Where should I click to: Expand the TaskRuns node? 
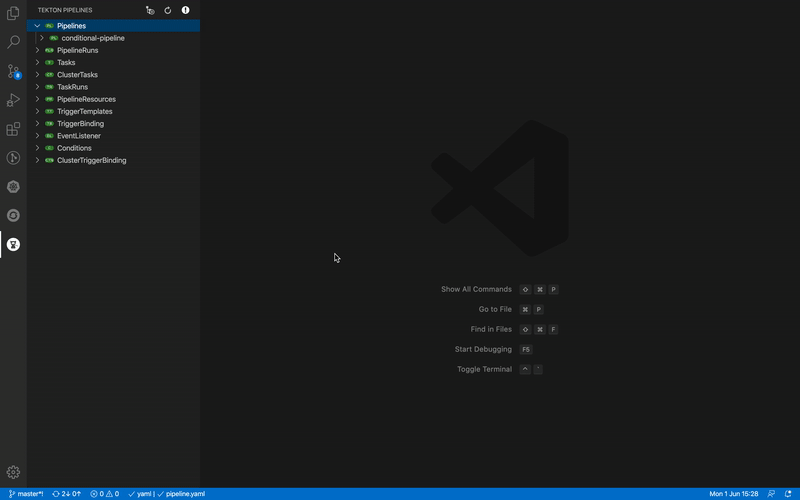37,87
